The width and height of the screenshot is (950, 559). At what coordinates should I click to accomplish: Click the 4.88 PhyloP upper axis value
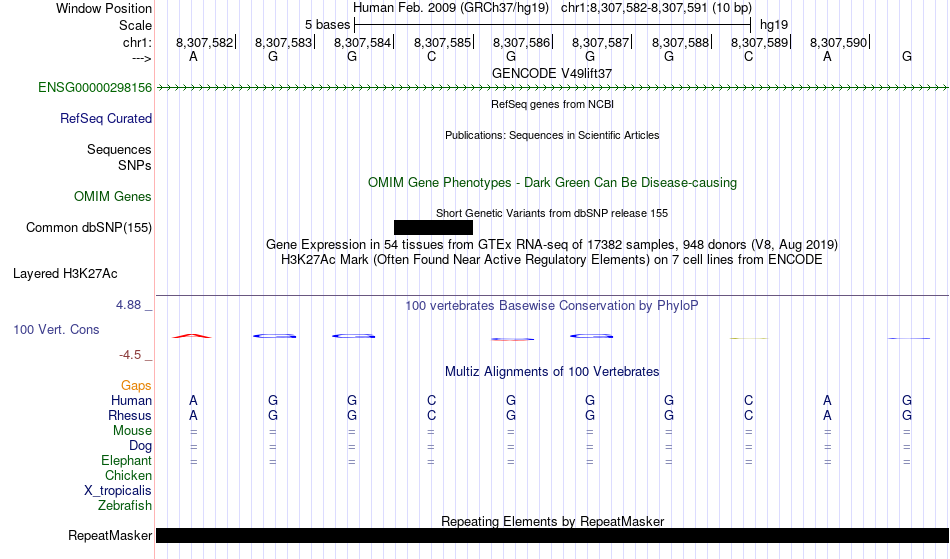tap(128, 305)
